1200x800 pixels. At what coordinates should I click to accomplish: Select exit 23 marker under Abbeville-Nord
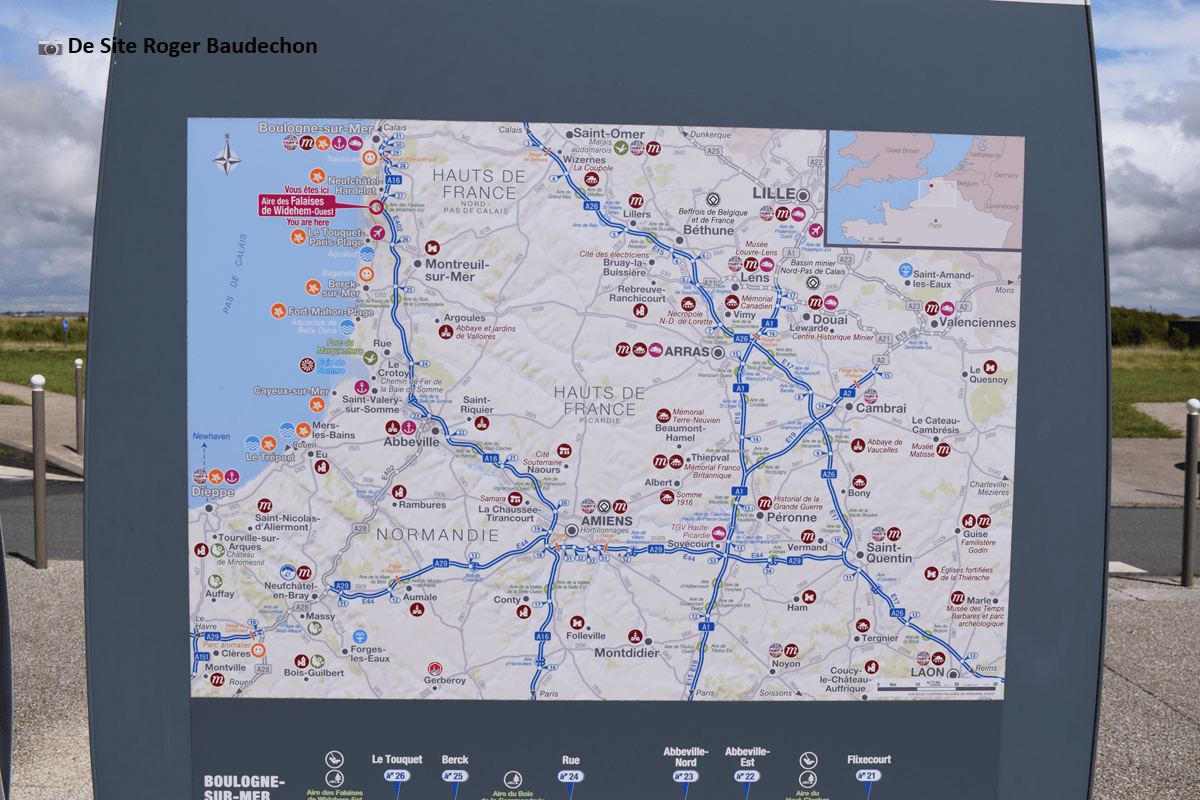coord(685,776)
